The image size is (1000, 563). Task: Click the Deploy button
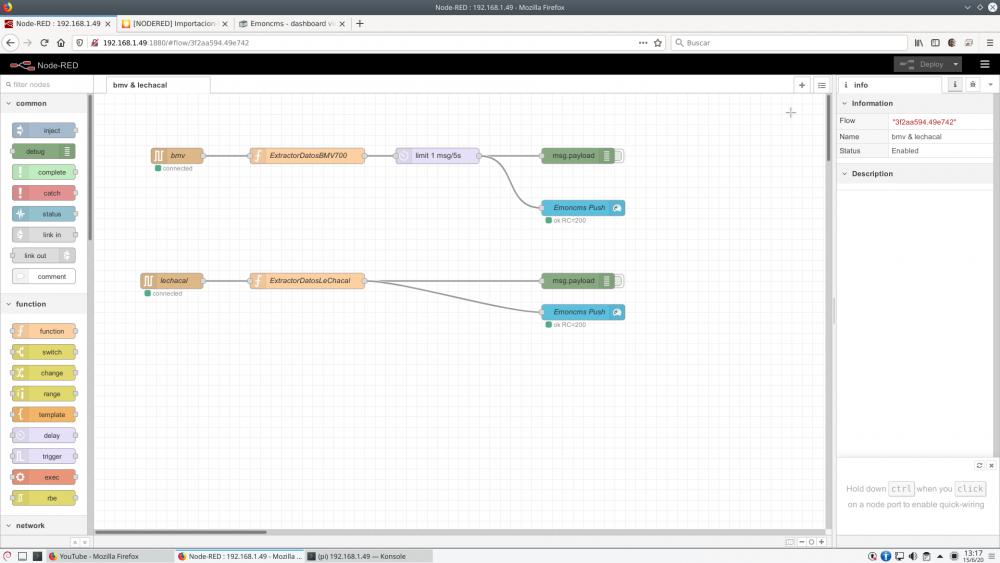922,64
